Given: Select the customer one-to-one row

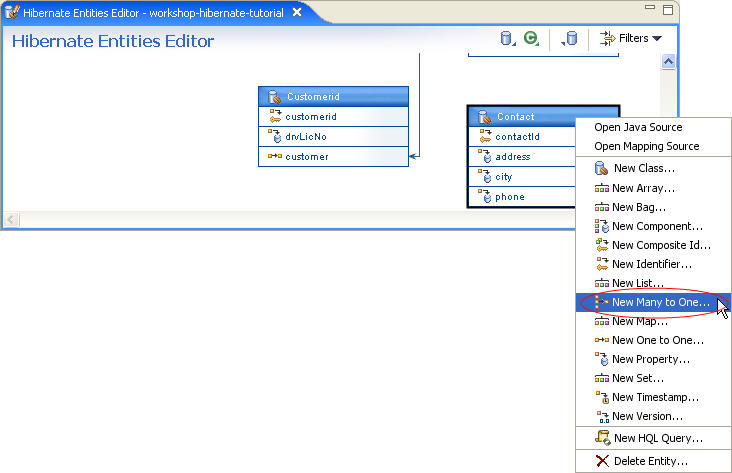Looking at the screenshot, I should pos(333,156).
